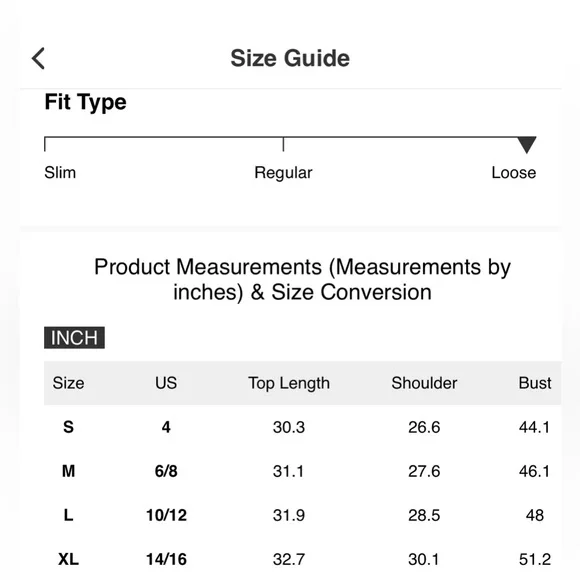Click the Size Guide page title

[290, 58]
